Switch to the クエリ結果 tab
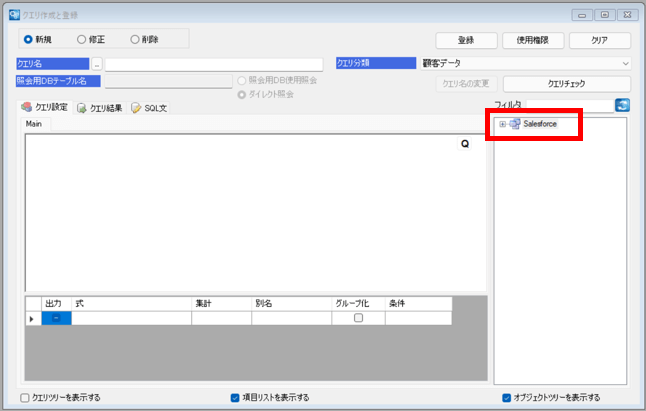The height and width of the screenshot is (411, 646). 100,108
